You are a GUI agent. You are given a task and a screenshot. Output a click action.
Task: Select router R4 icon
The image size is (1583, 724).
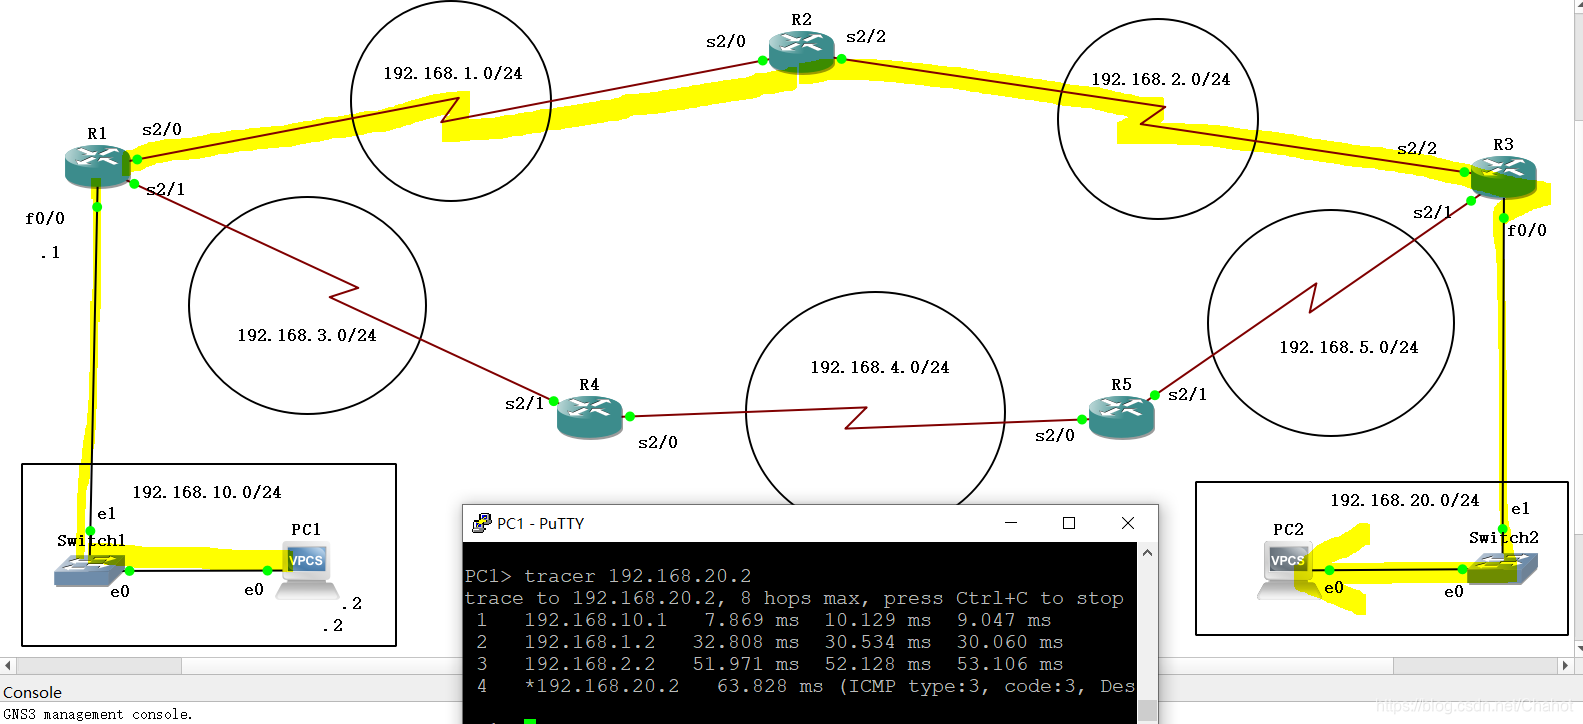[590, 416]
